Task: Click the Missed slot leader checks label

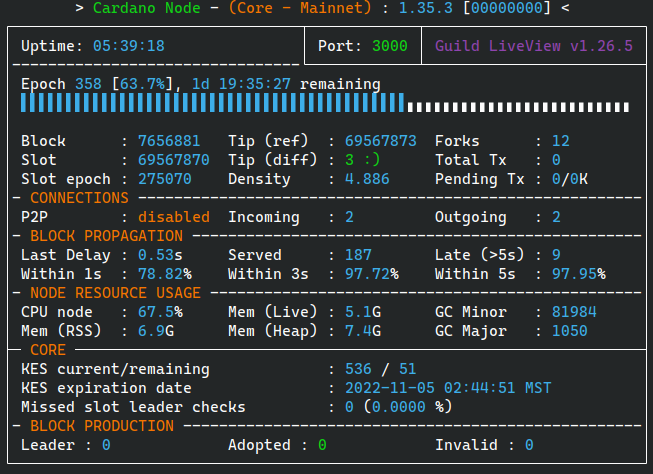Action: coord(133,407)
